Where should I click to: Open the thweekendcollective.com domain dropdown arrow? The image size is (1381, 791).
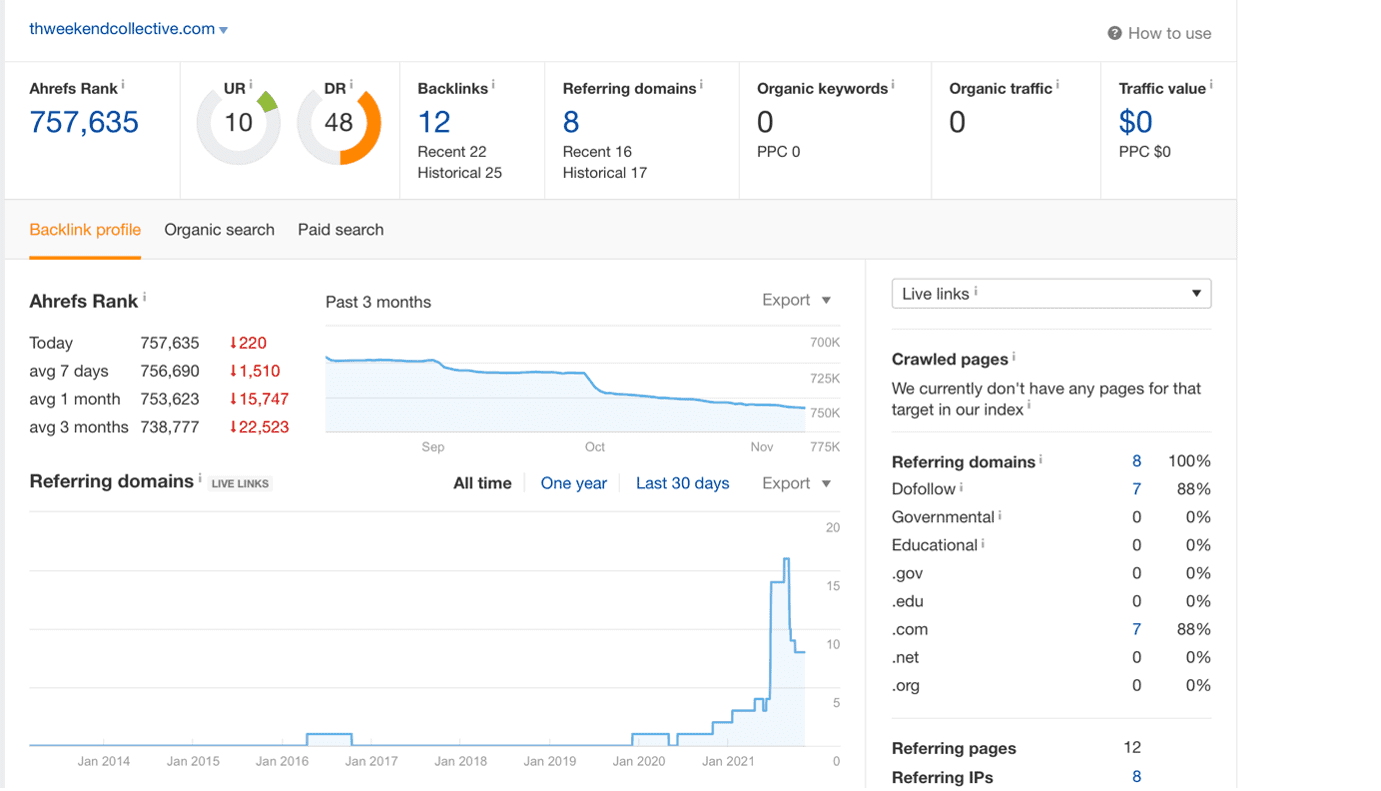[x=223, y=30]
